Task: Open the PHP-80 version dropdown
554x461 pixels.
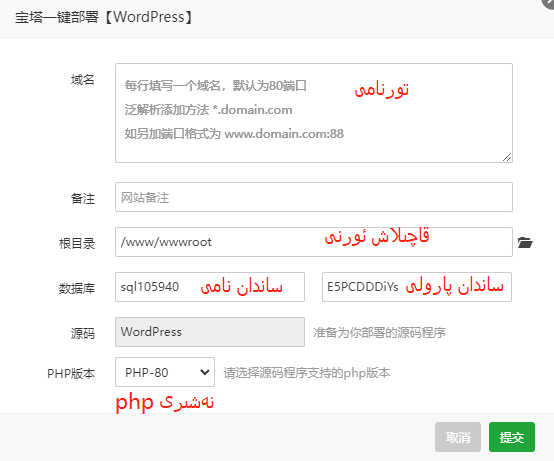Action: [x=165, y=372]
